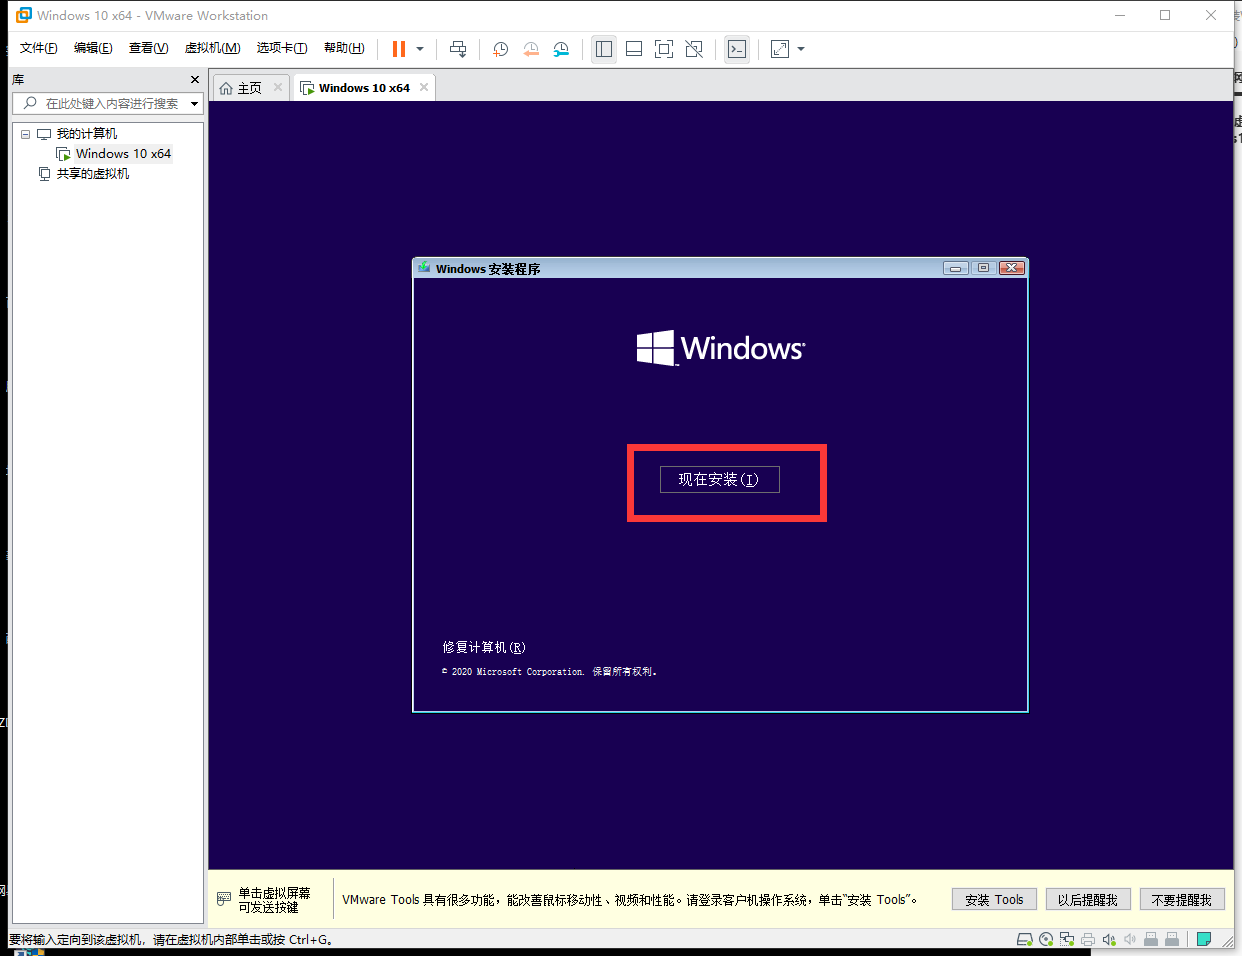This screenshot has width=1242, height=956.
Task: Open the 查看(V) menu
Action: coord(148,48)
